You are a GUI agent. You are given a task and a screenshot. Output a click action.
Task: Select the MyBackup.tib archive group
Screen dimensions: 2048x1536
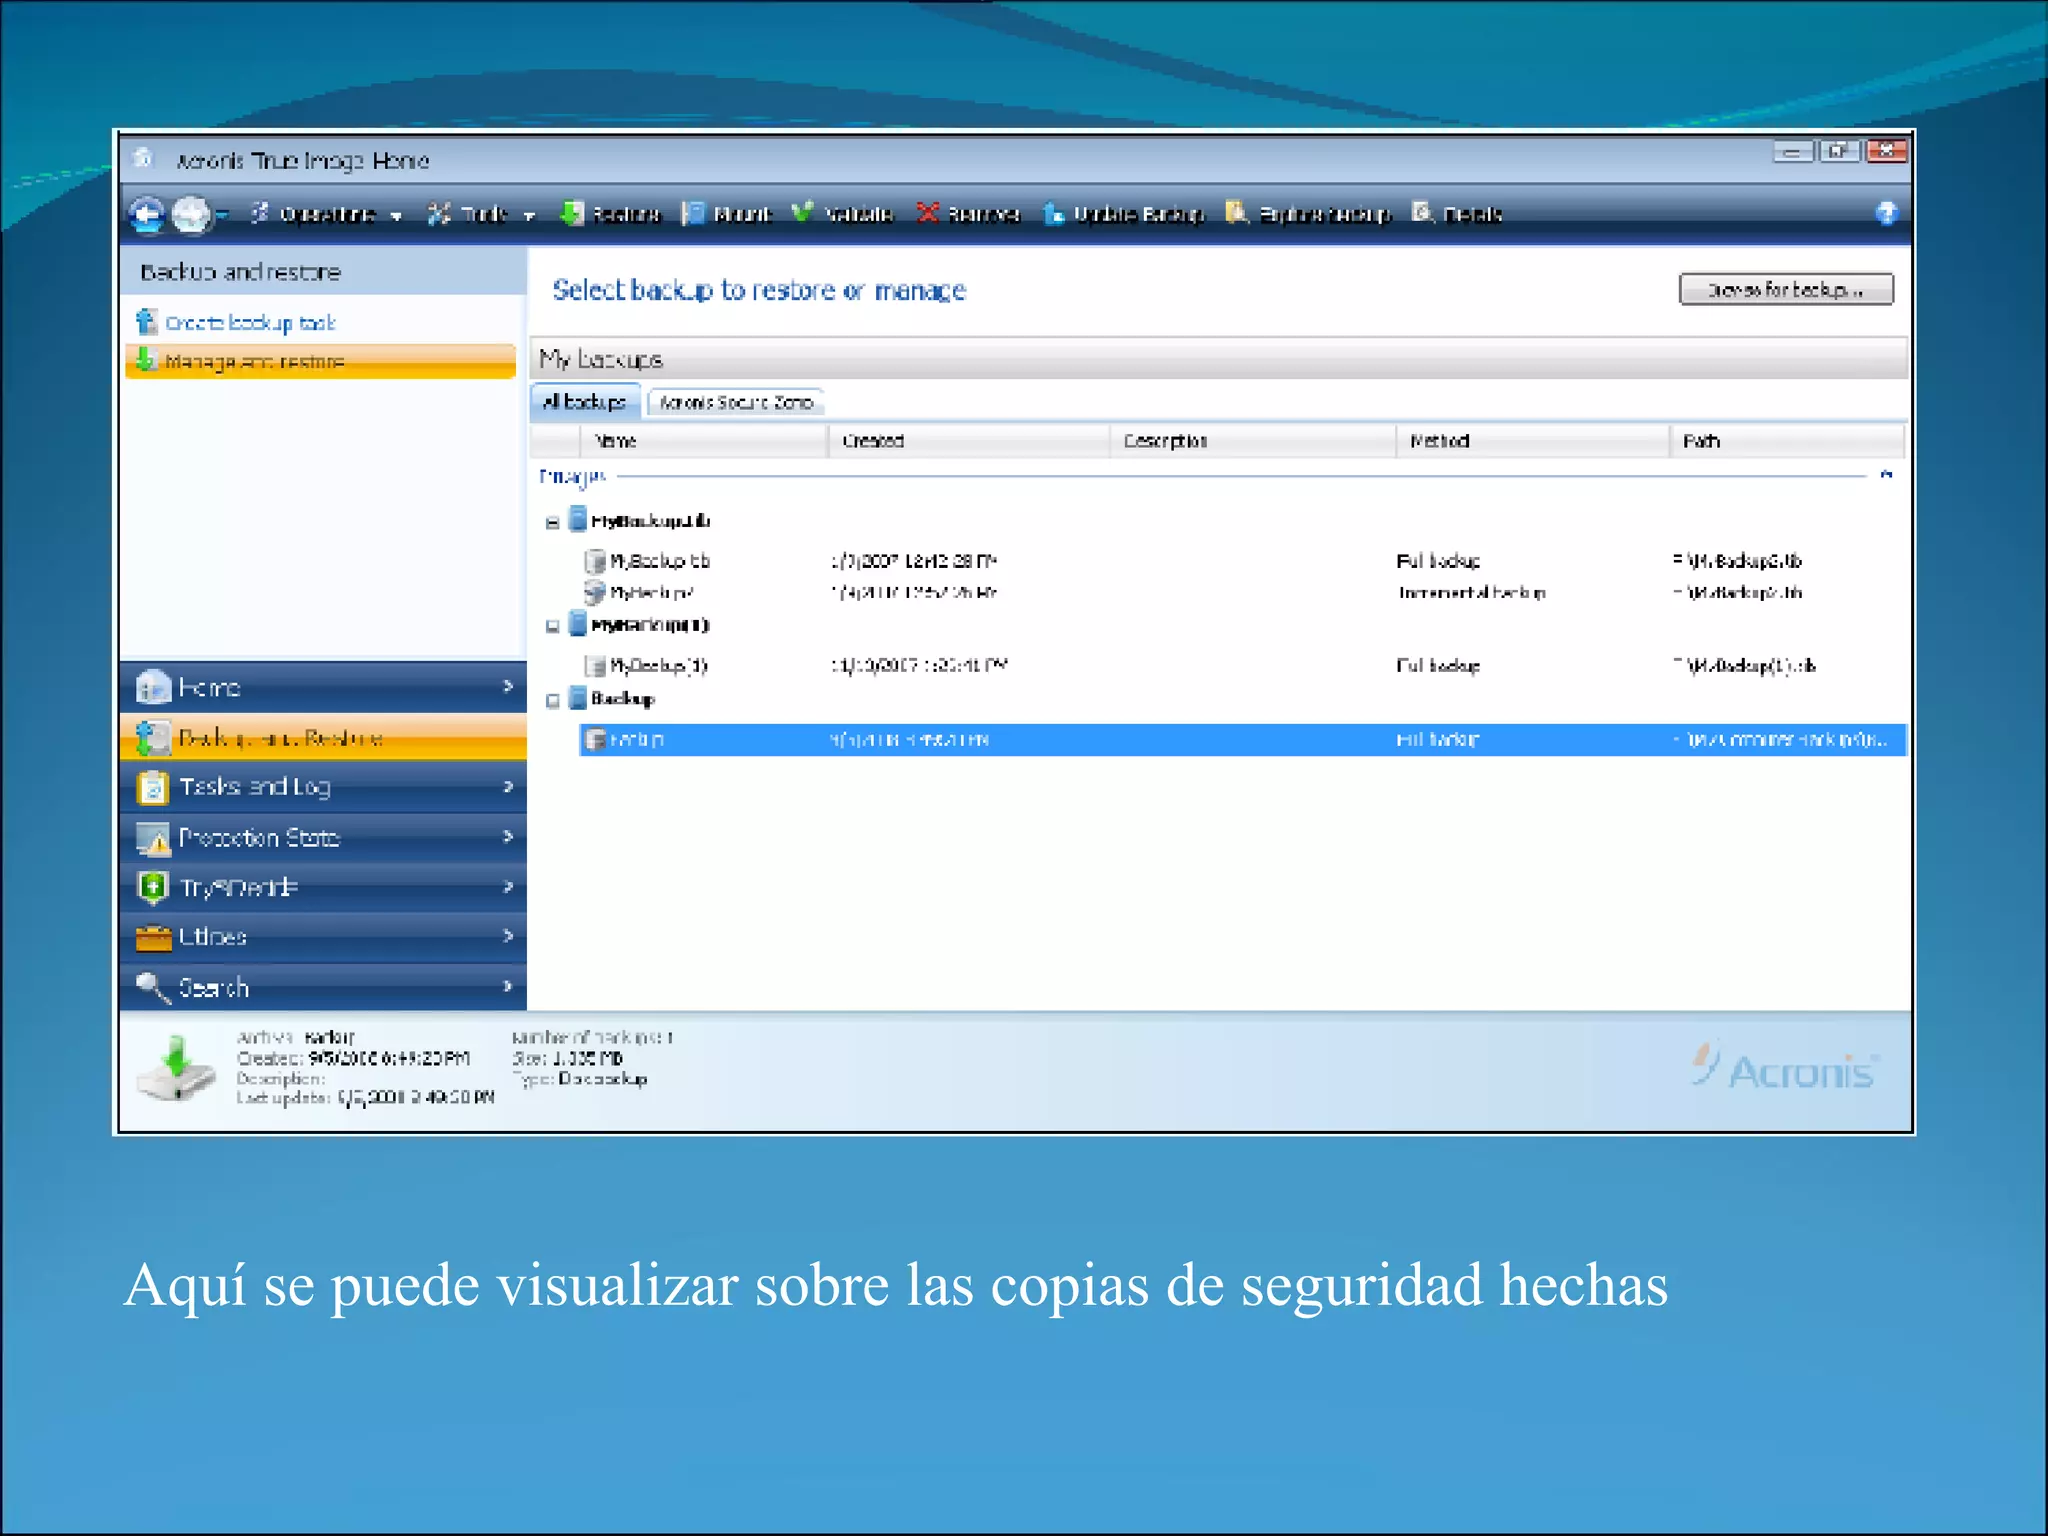pos(650,521)
